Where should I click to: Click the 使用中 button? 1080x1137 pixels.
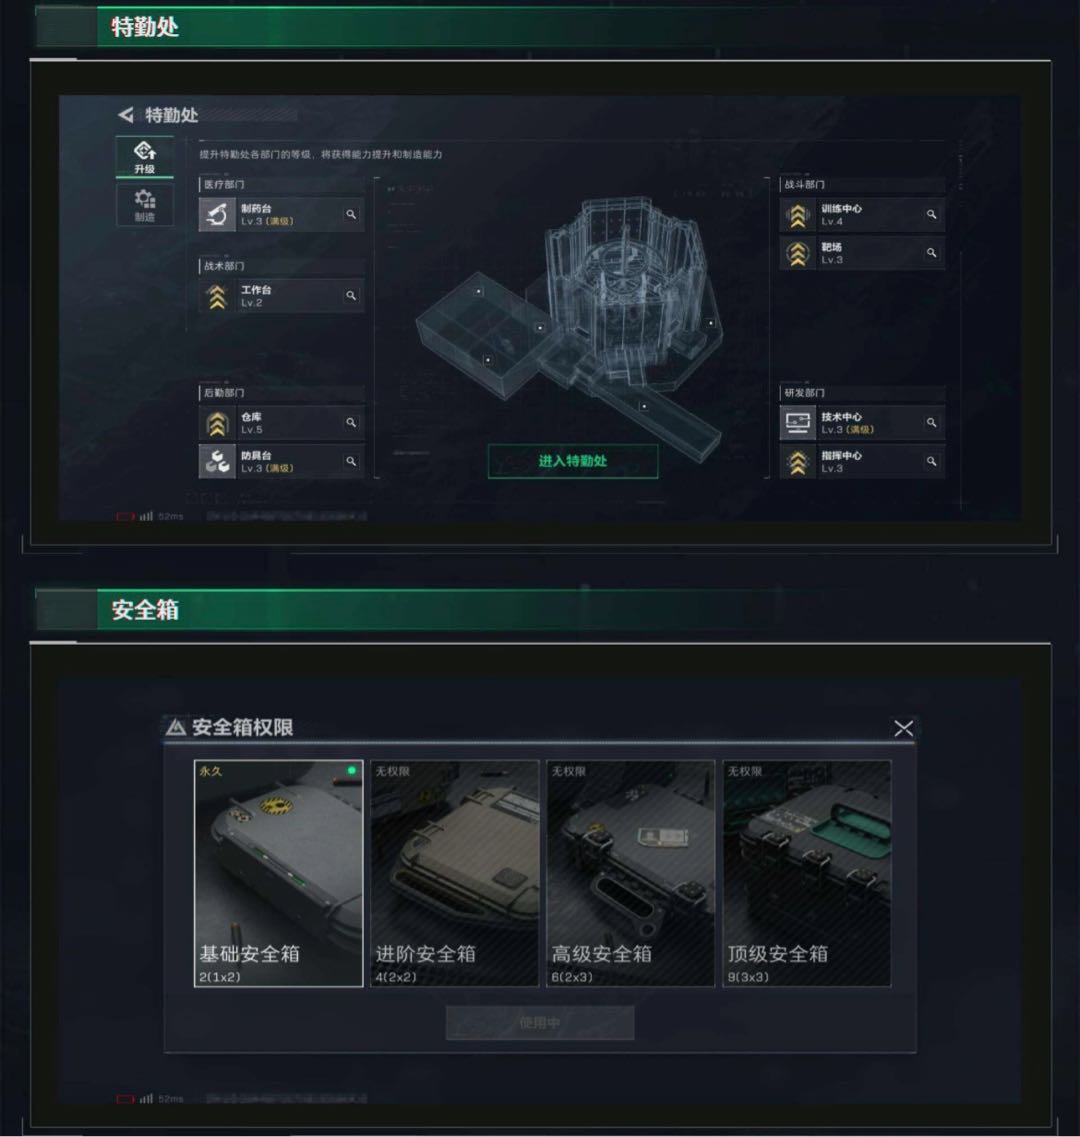tap(540, 1022)
